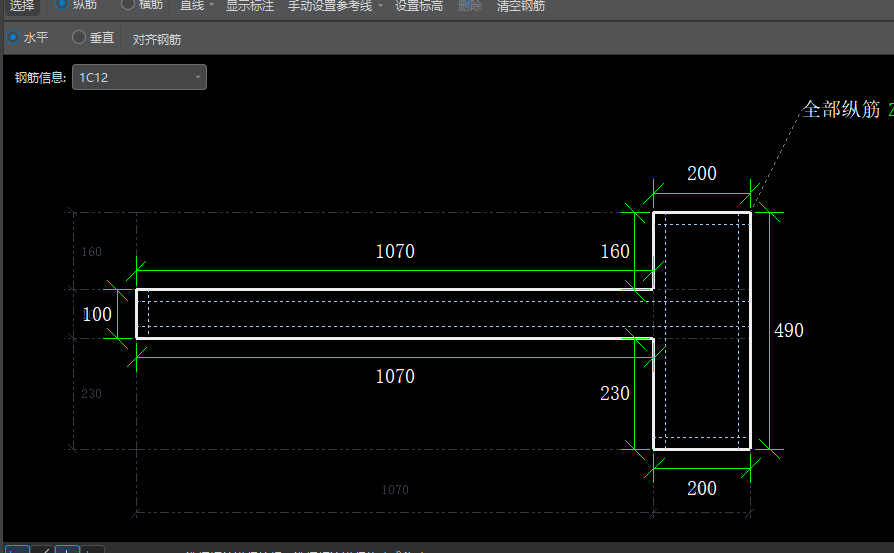Click 设置标高 in the toolbar
The height and width of the screenshot is (553, 894).
coord(418,6)
